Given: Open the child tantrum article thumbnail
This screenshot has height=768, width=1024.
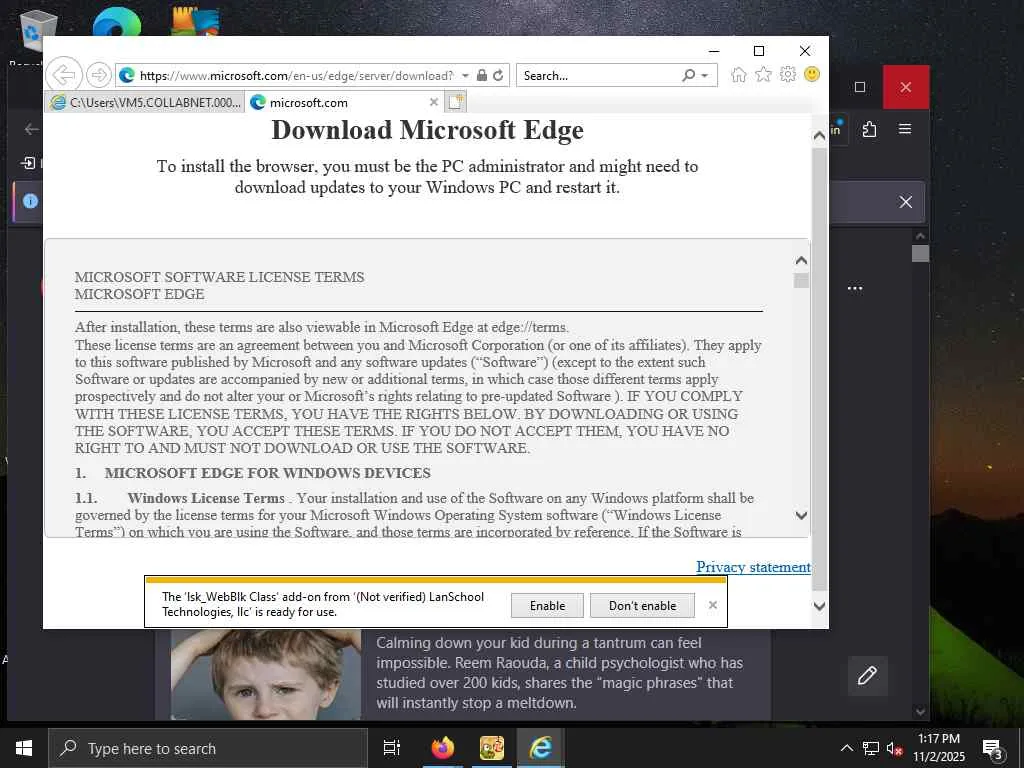Looking at the screenshot, I should pos(266,674).
